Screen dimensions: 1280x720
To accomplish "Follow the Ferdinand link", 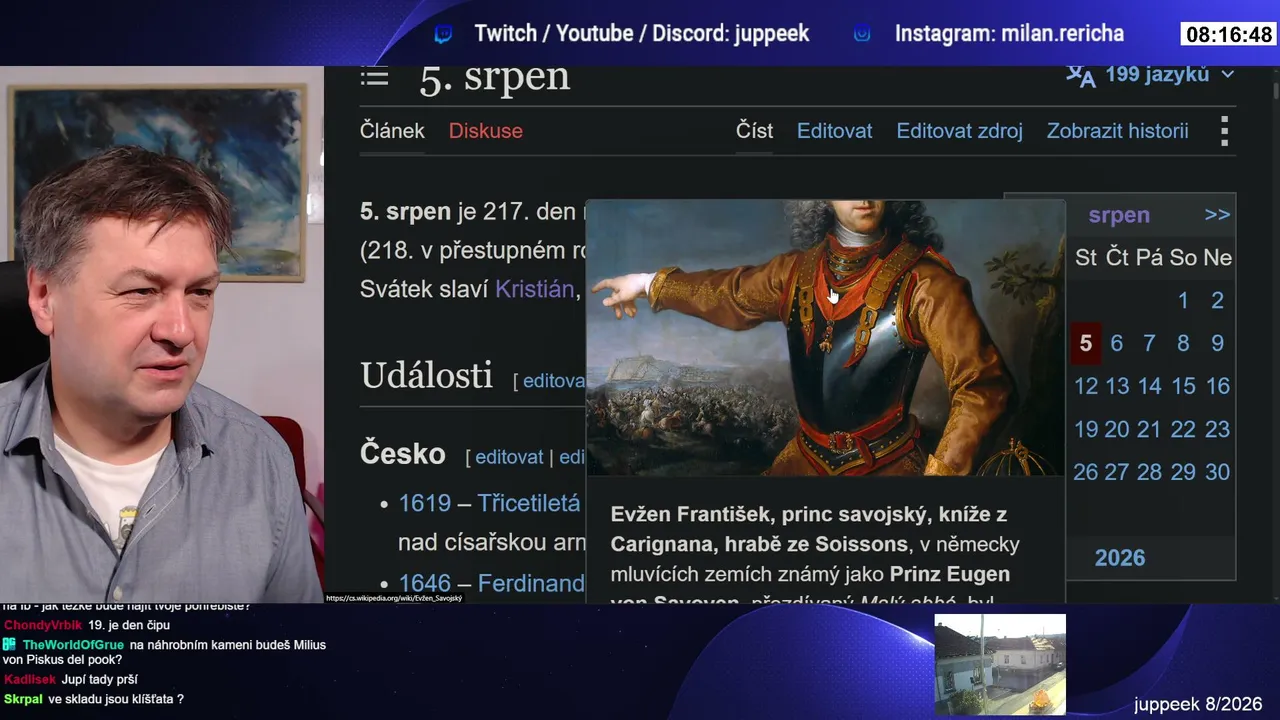I will coord(531,583).
